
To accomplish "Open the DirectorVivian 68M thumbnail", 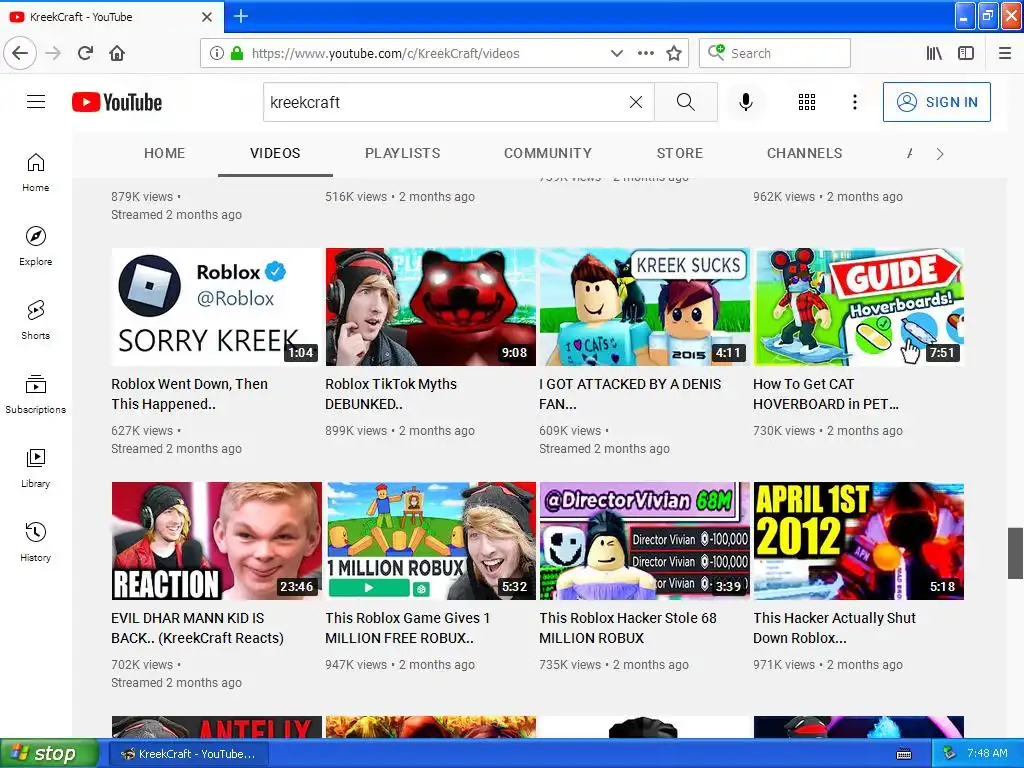I will point(645,541).
